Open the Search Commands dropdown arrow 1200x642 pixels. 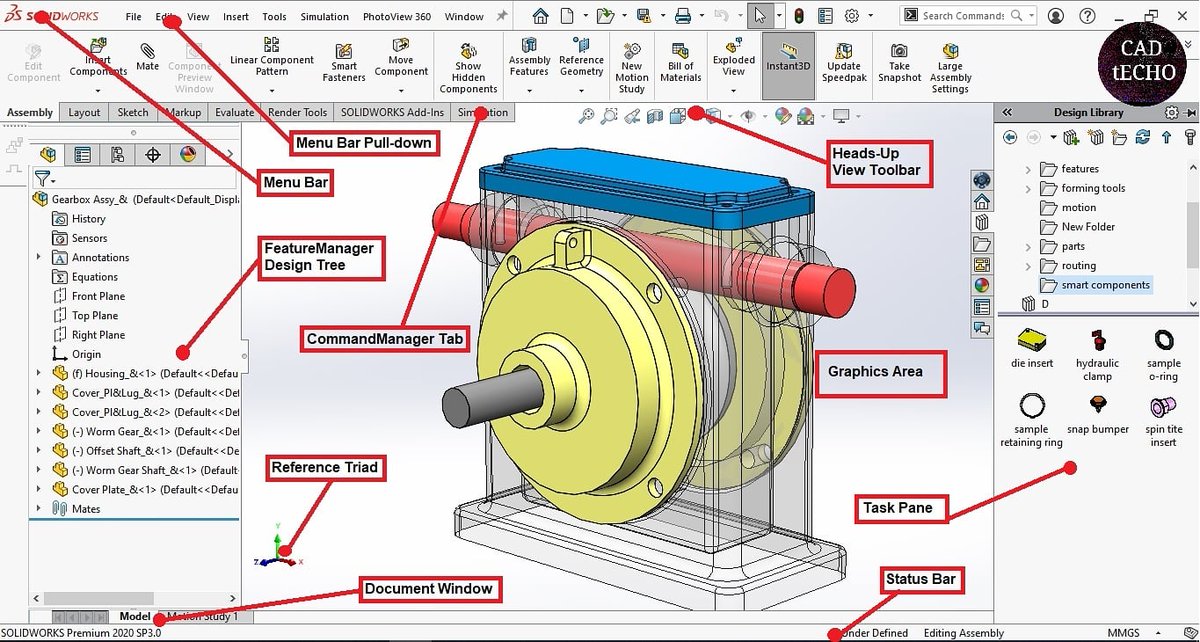pos(1030,16)
